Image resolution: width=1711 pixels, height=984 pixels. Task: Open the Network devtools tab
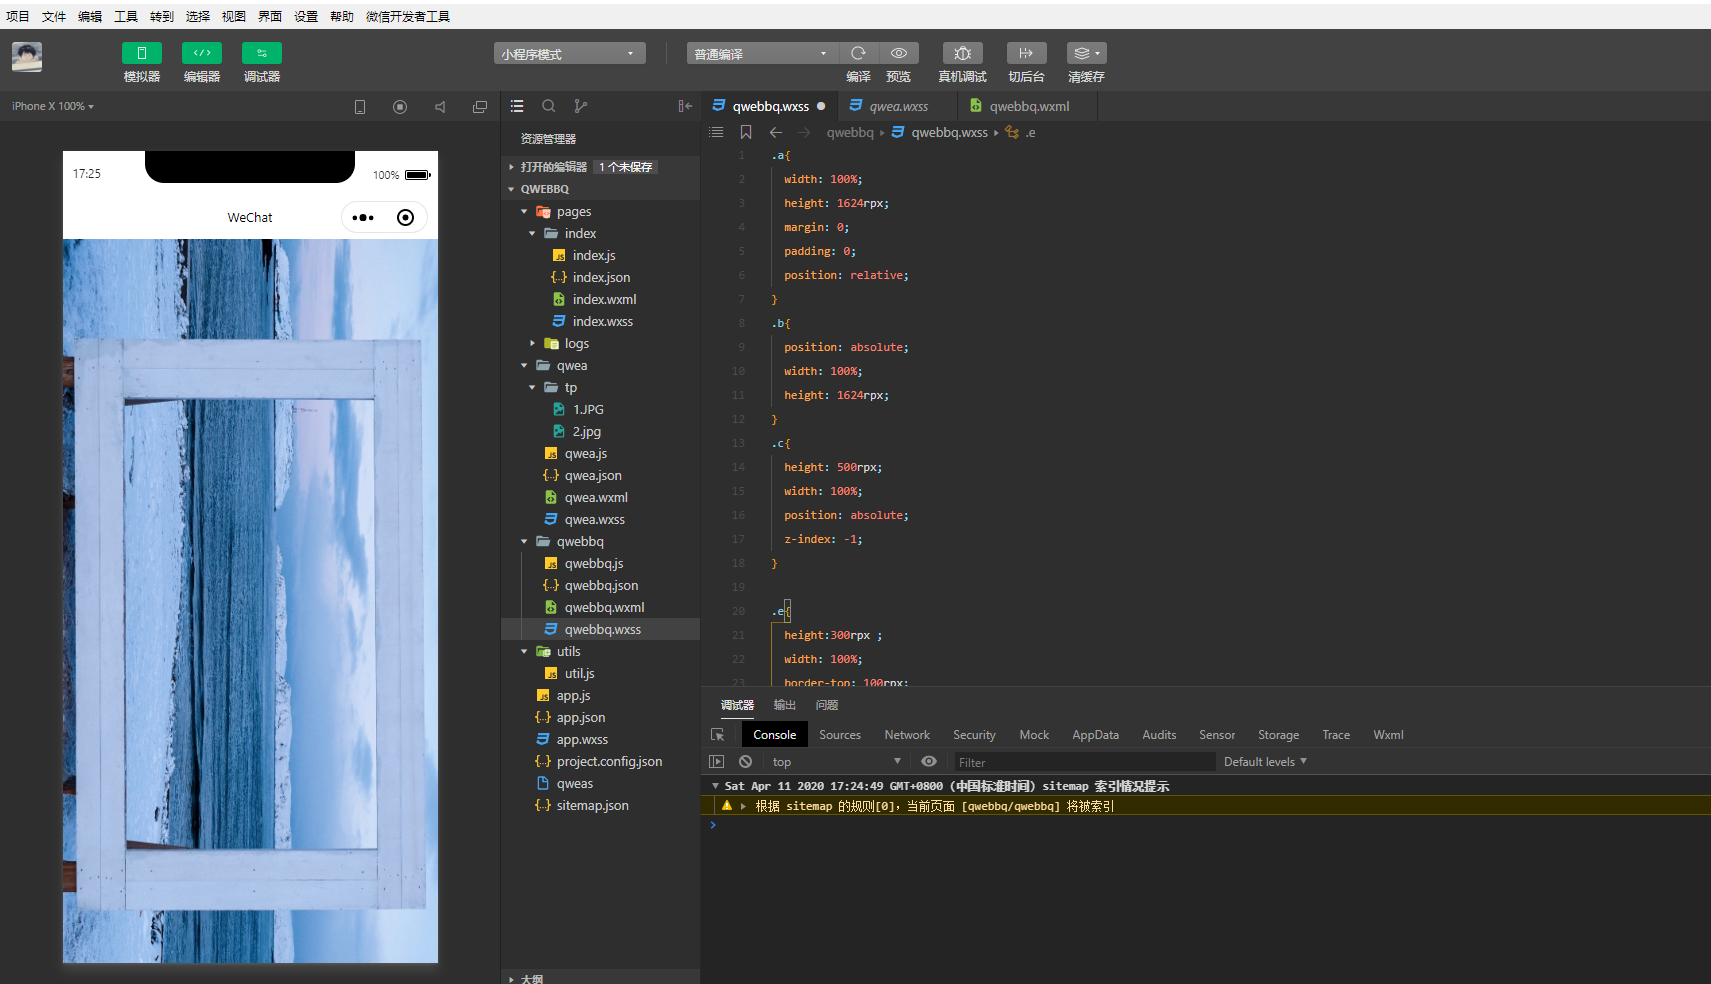click(907, 734)
